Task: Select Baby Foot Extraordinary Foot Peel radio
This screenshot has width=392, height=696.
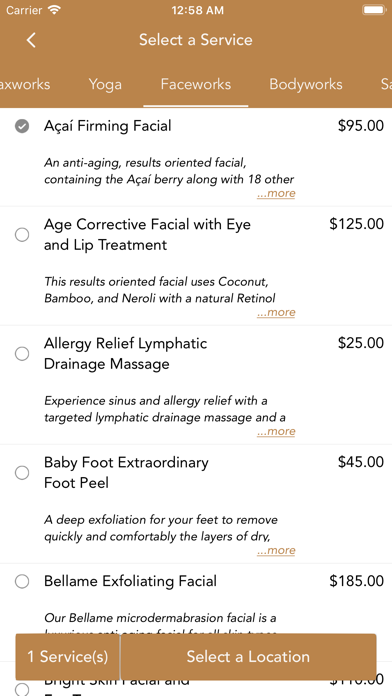Action: [22, 473]
